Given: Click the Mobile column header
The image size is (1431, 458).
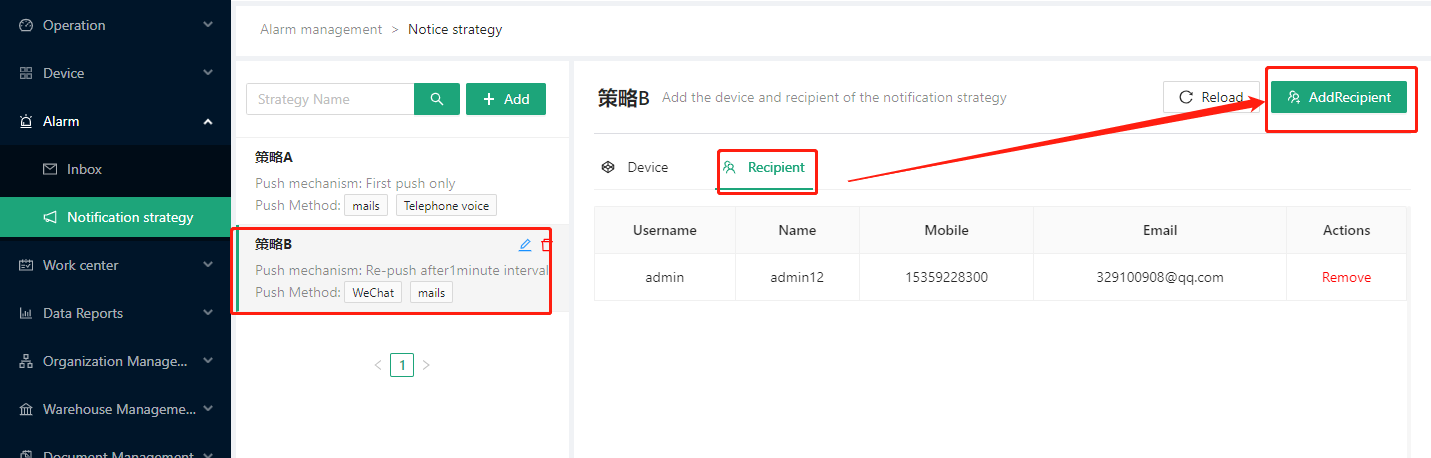Looking at the screenshot, I should (x=946, y=230).
